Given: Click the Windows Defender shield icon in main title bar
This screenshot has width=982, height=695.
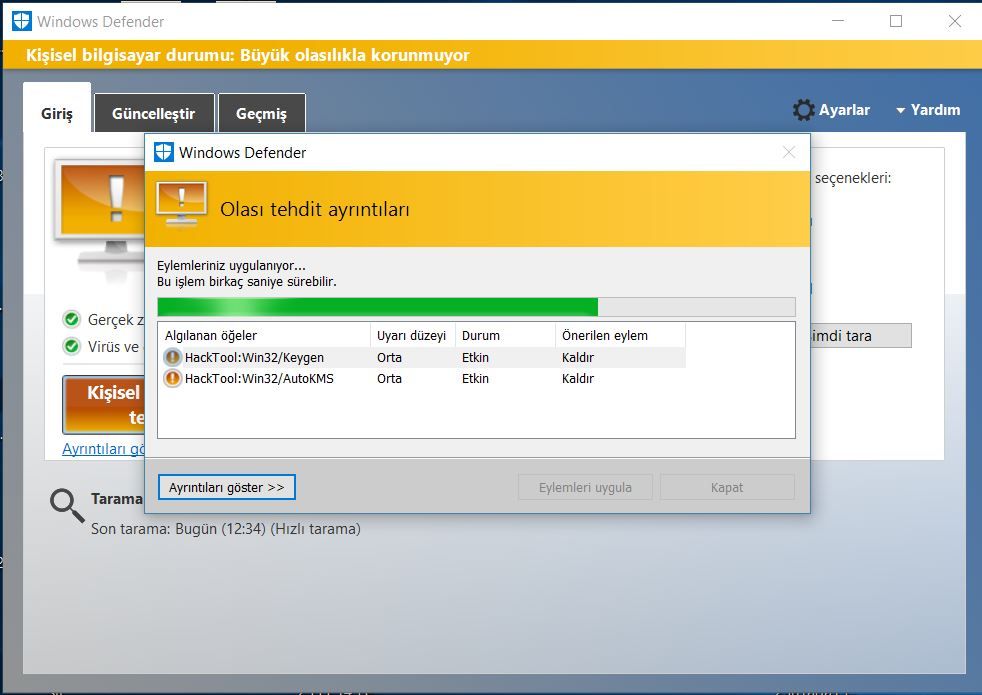Looking at the screenshot, I should (x=22, y=21).
